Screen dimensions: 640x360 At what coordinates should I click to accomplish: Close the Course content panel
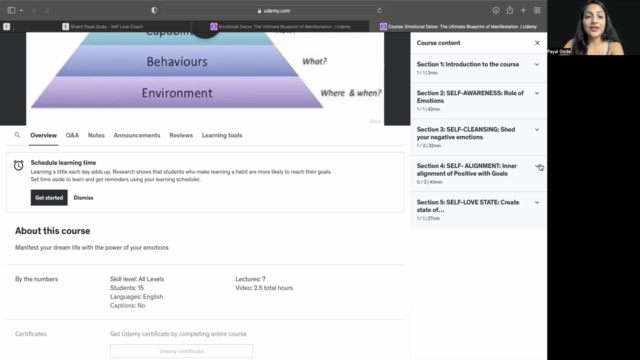coord(537,43)
